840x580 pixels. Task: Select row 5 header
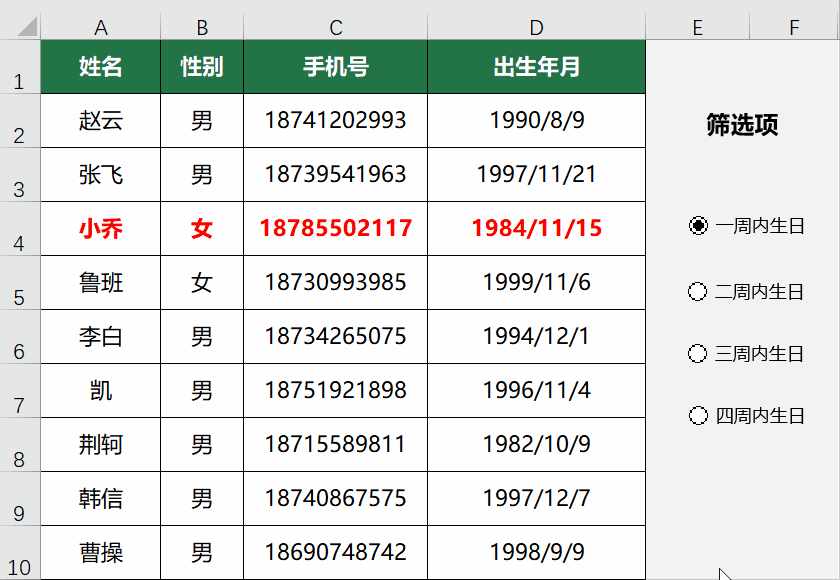point(20,283)
